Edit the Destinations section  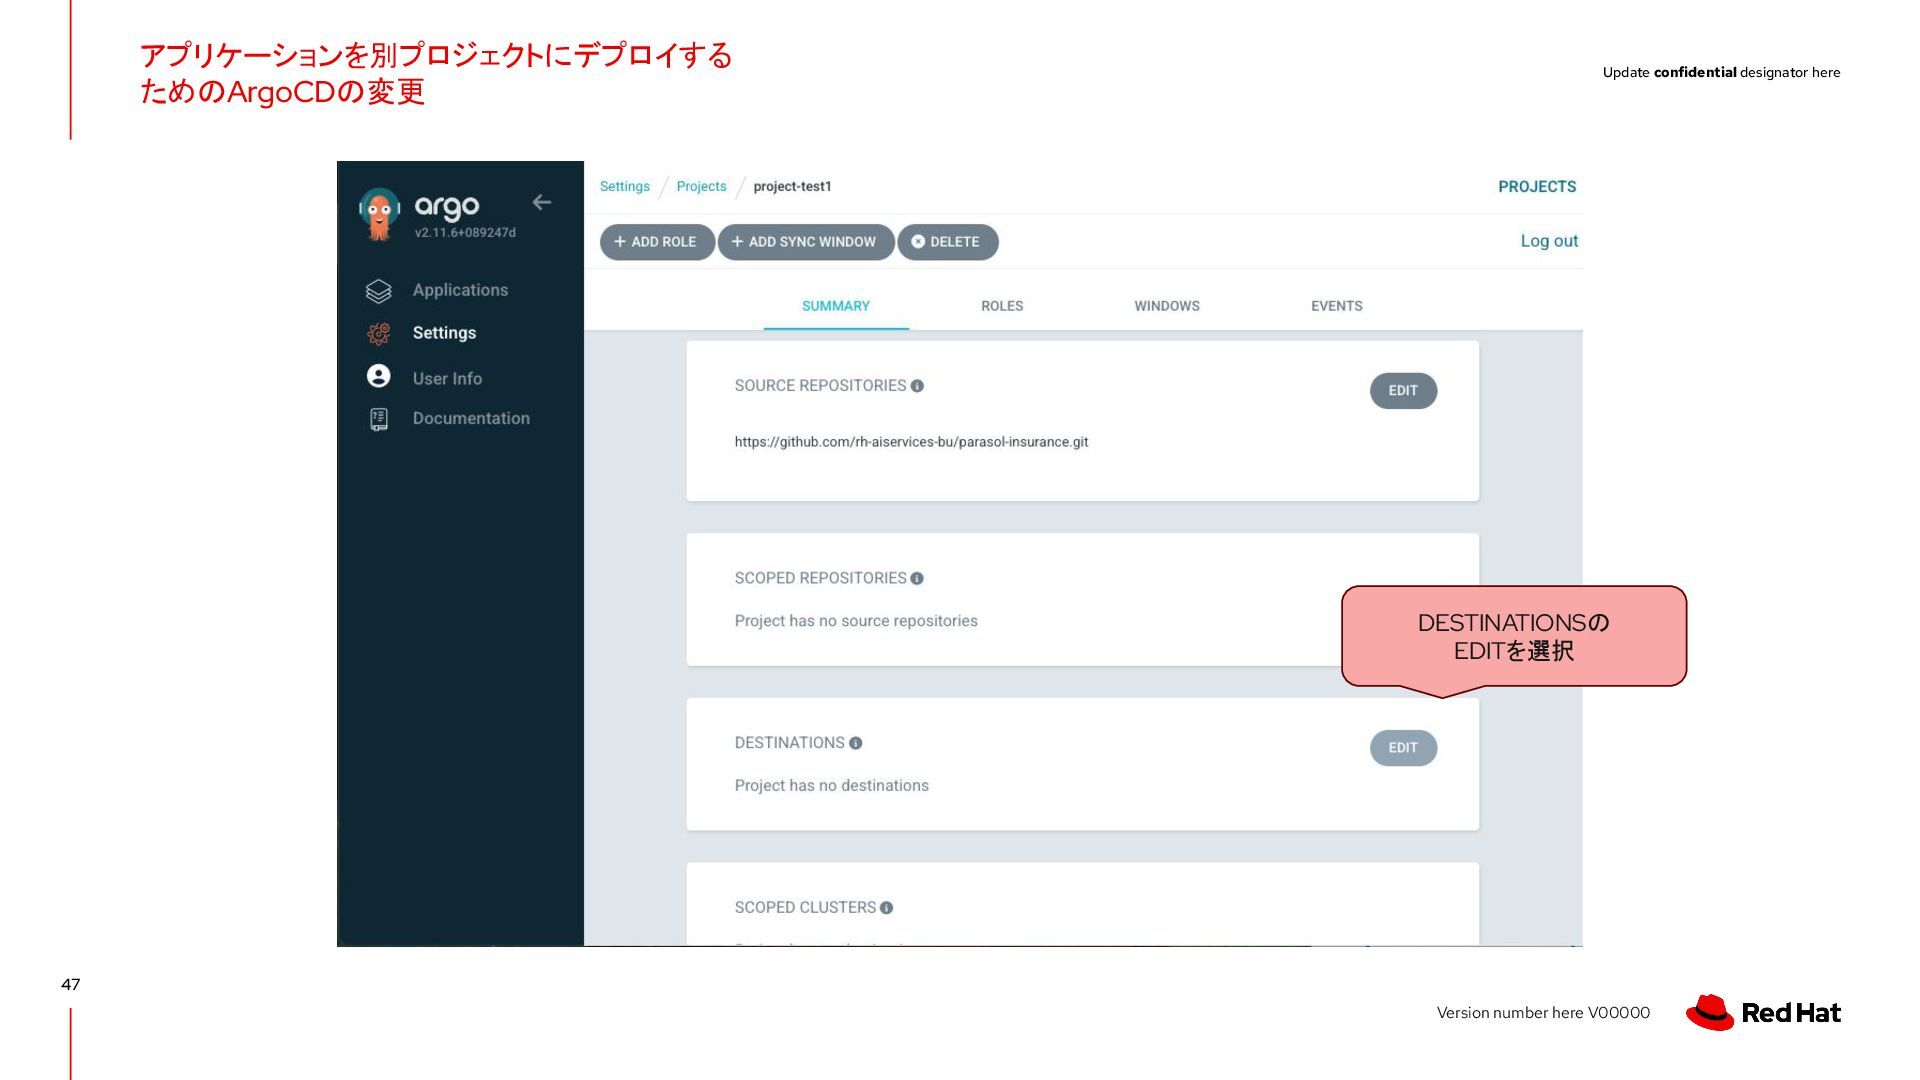point(1403,748)
